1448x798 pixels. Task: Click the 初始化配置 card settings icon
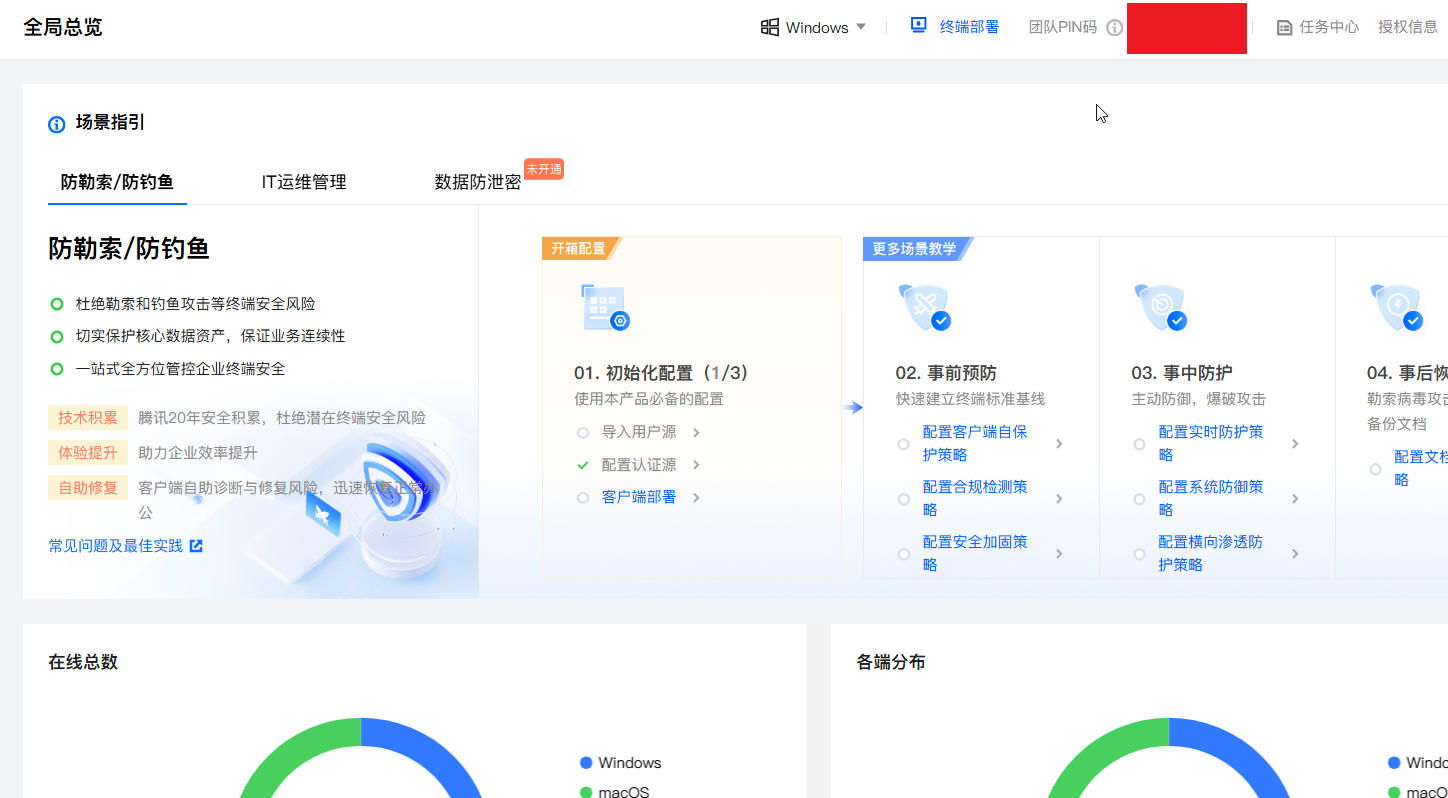tap(605, 308)
